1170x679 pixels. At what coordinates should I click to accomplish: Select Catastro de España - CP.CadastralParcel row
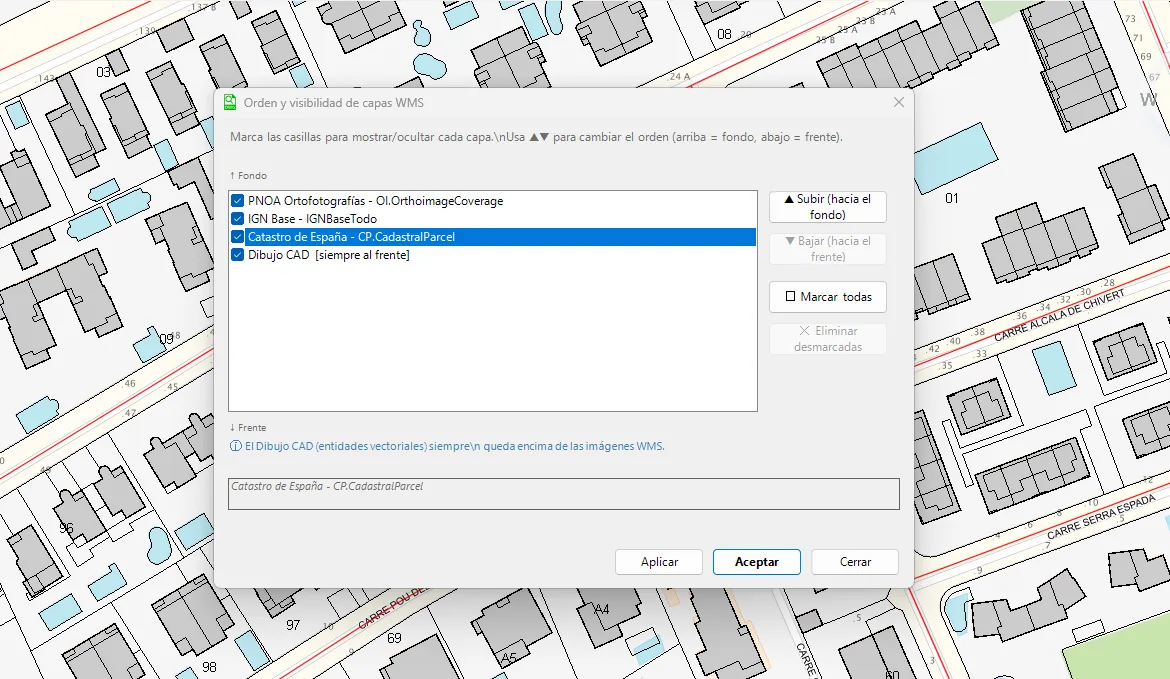tap(492, 237)
